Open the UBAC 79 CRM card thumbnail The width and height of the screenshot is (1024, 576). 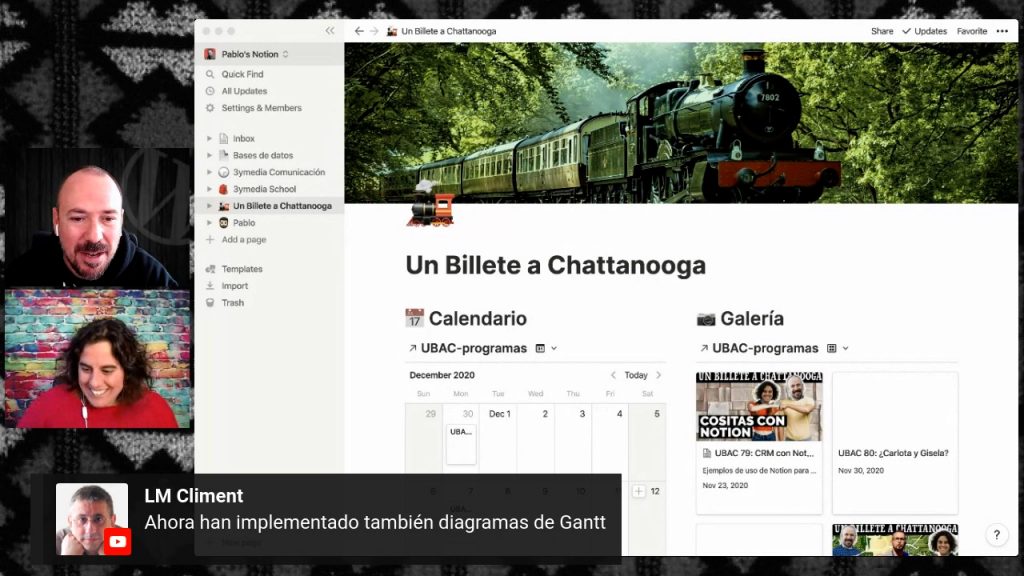point(758,406)
